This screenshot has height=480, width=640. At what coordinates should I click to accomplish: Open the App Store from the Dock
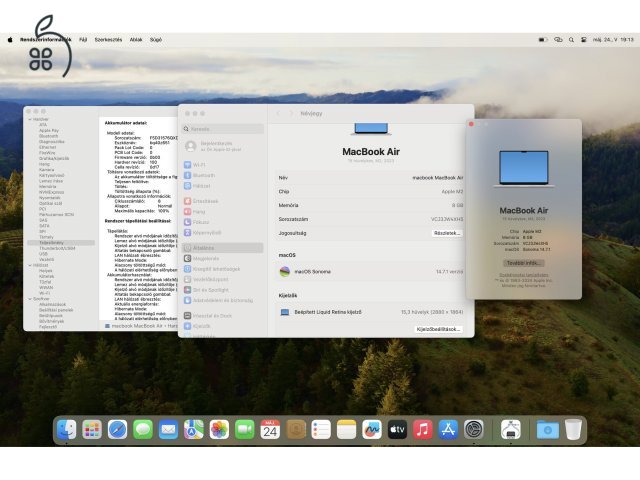448,429
